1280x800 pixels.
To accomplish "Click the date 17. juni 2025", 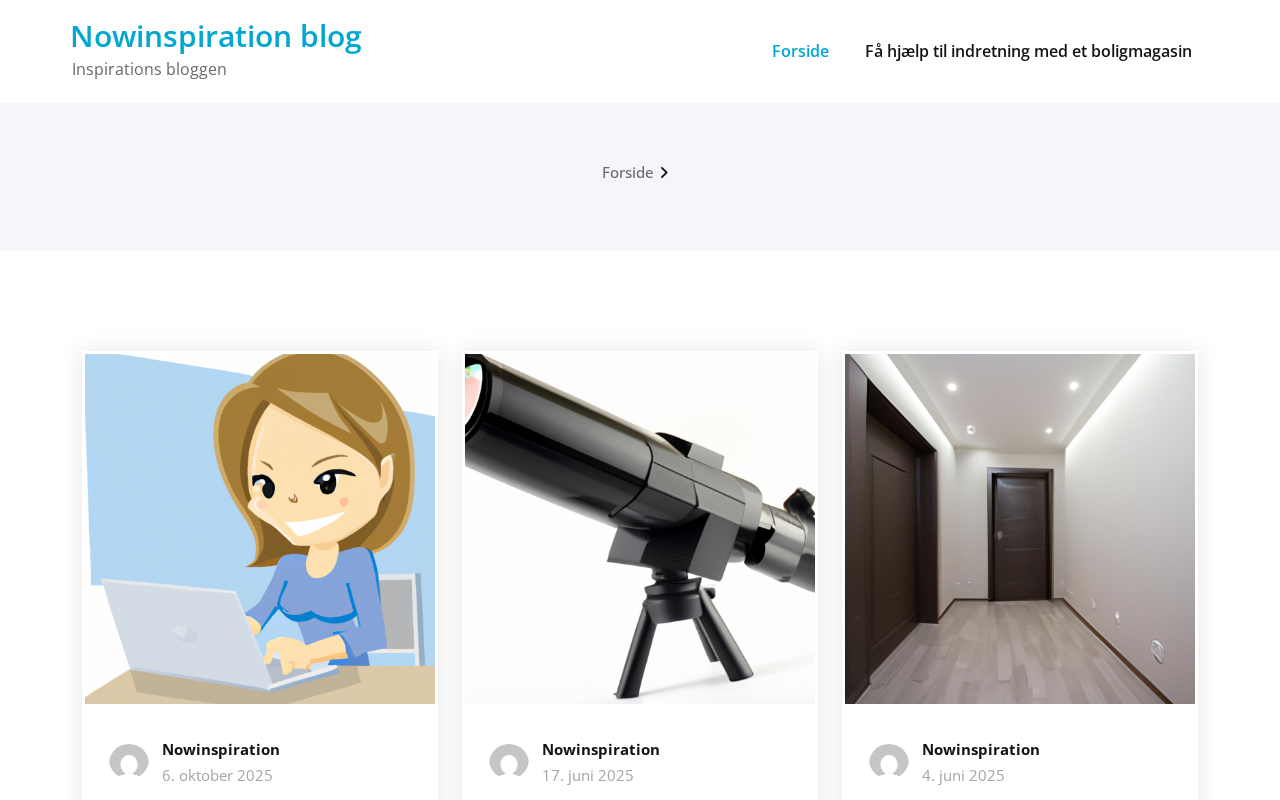I will pyautogui.click(x=588, y=775).
